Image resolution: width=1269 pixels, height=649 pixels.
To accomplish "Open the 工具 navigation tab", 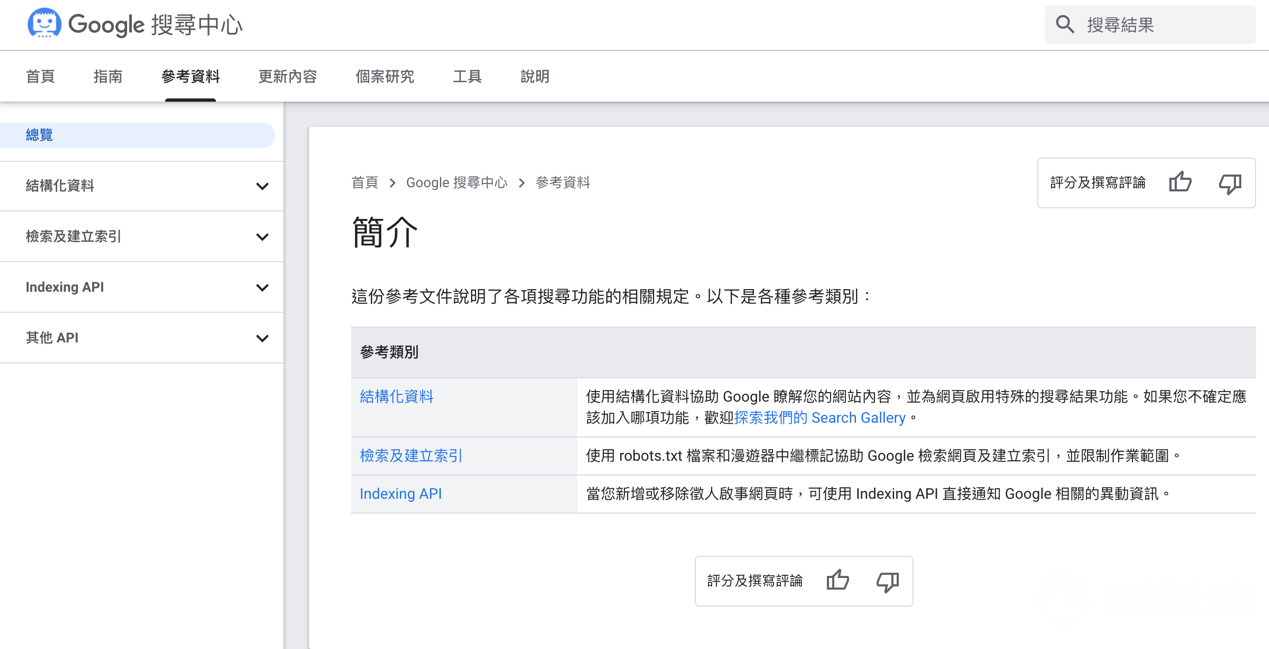I will [466, 76].
